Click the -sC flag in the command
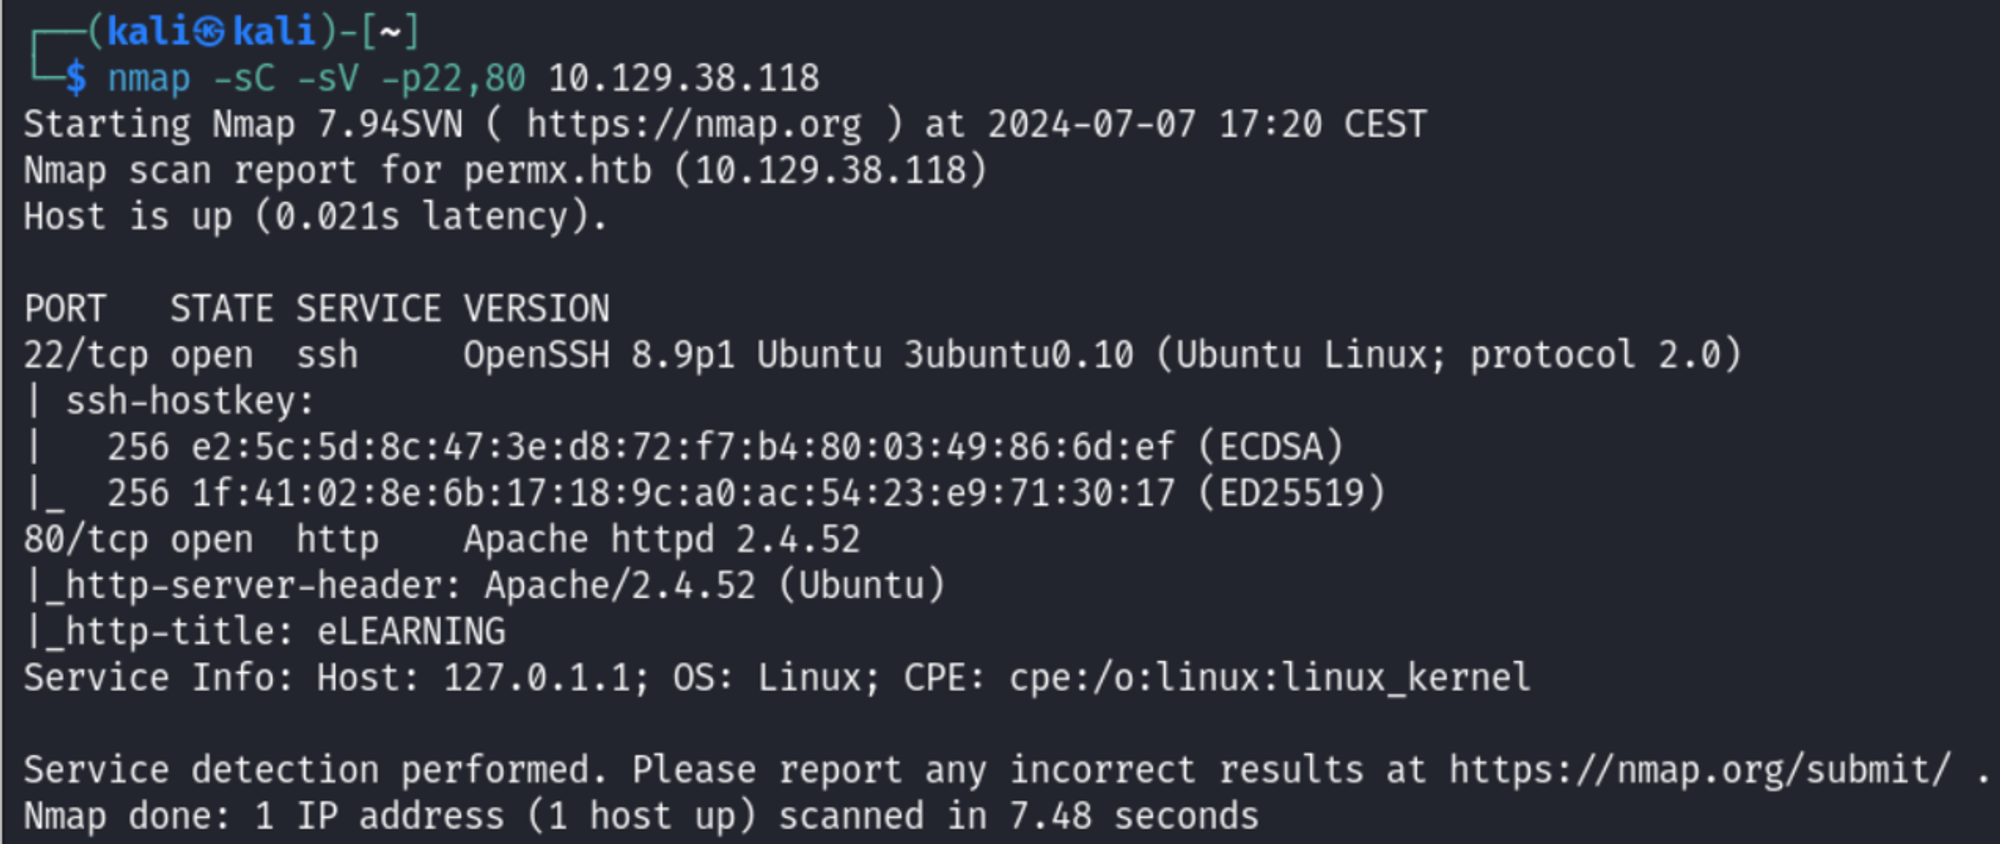2000x844 pixels. [x=243, y=78]
